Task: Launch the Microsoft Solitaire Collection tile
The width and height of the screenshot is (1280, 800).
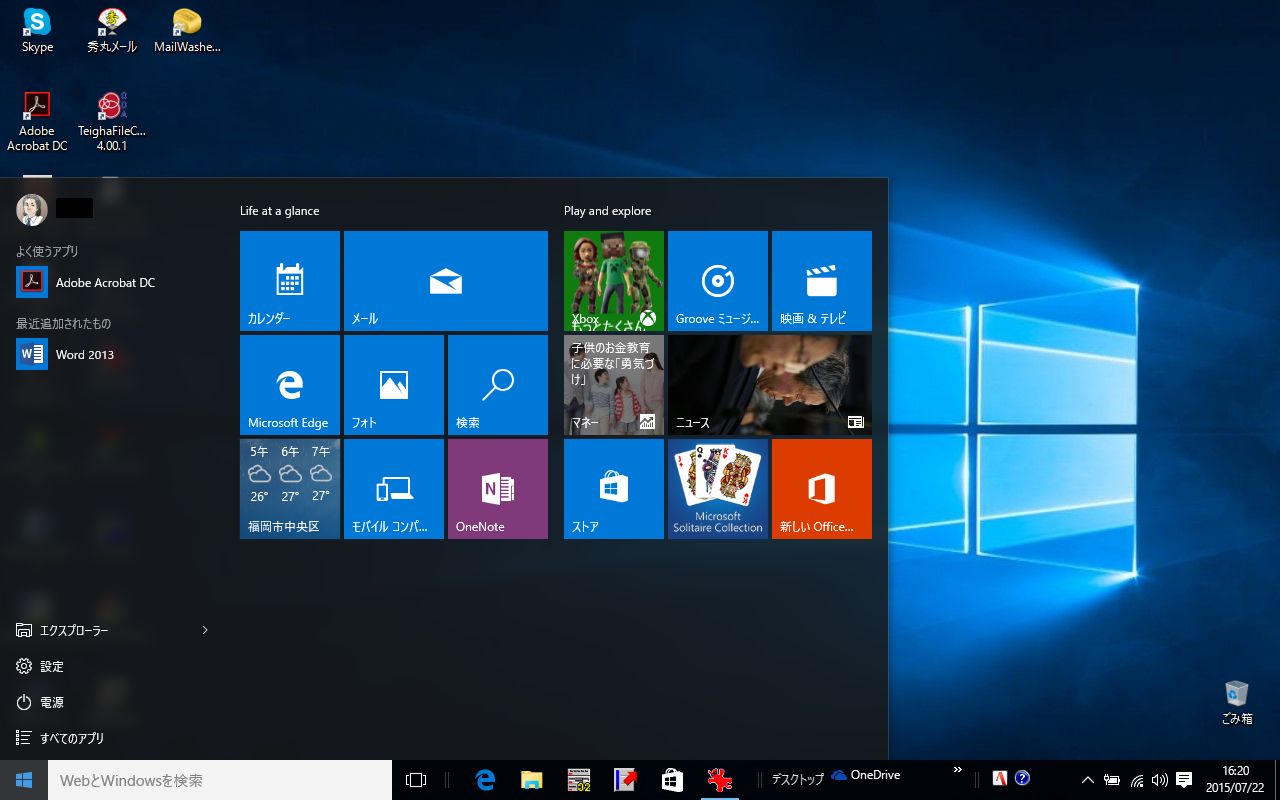Action: [x=718, y=489]
